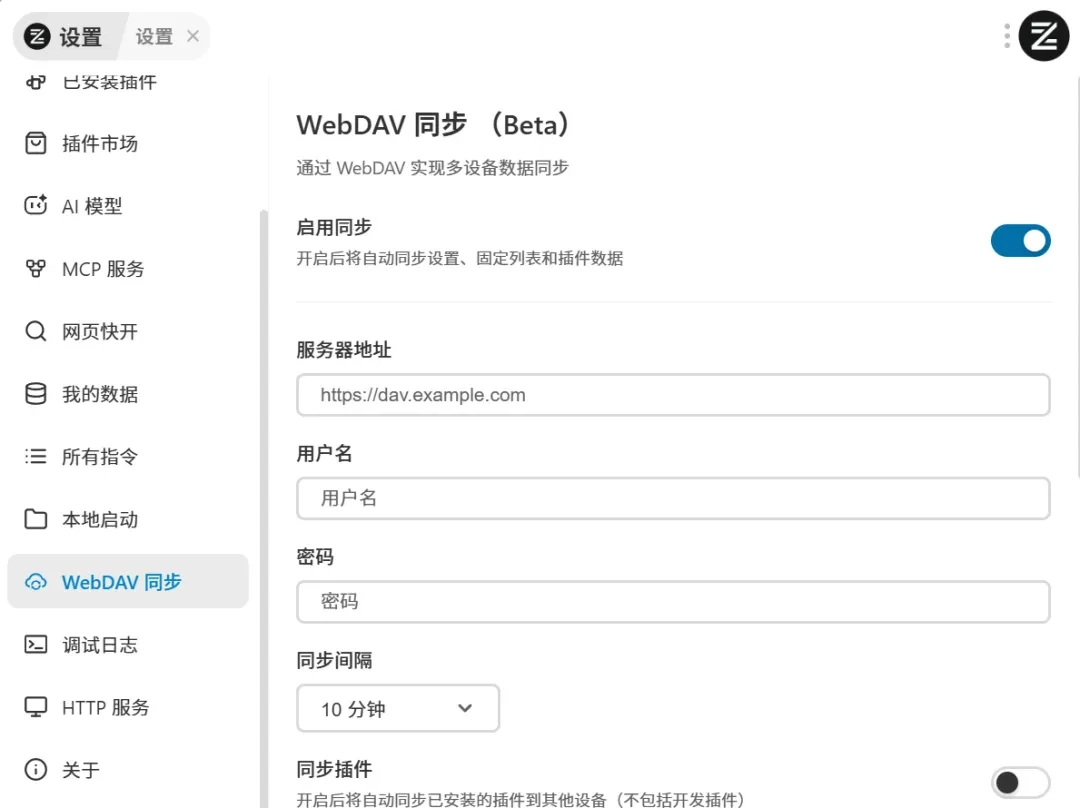
Task: Go to 本地启动 settings
Action: click(128, 519)
